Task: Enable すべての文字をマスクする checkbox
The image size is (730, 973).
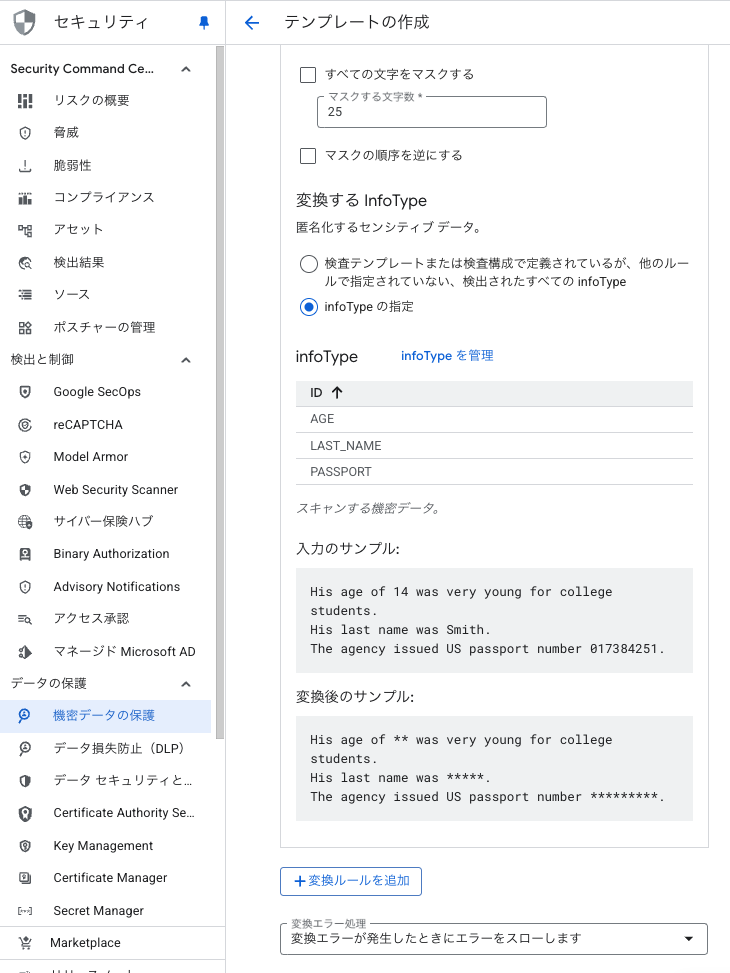Action: pos(308,75)
